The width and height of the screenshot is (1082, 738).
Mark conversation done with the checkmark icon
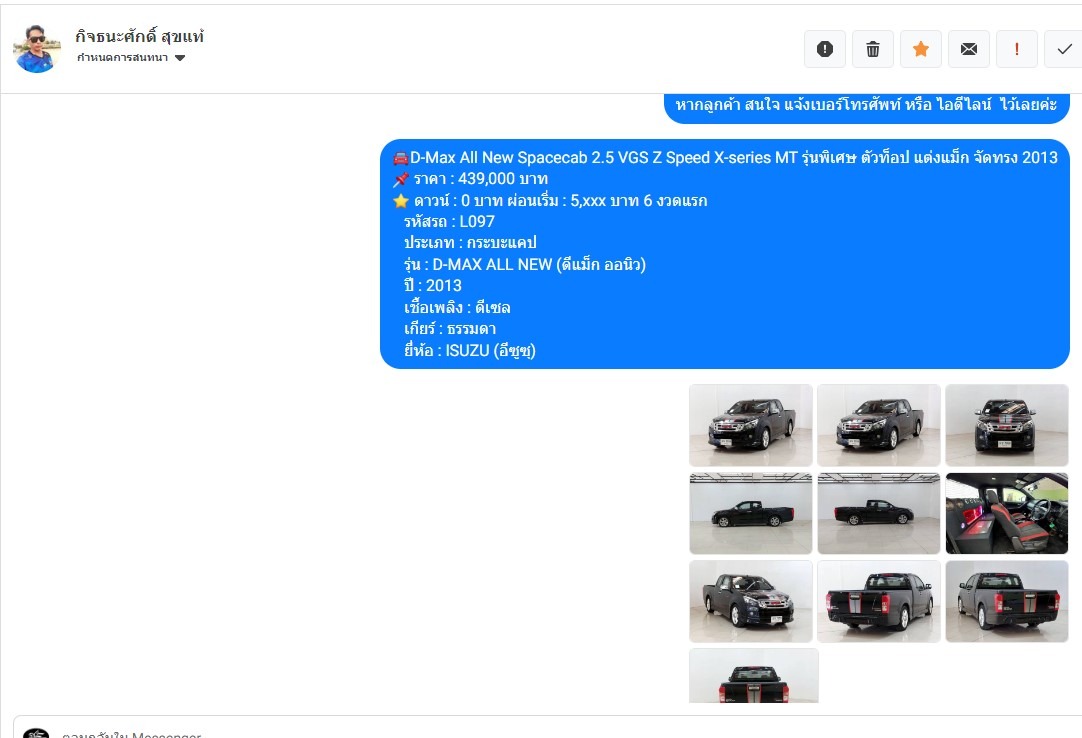[x=1064, y=49]
